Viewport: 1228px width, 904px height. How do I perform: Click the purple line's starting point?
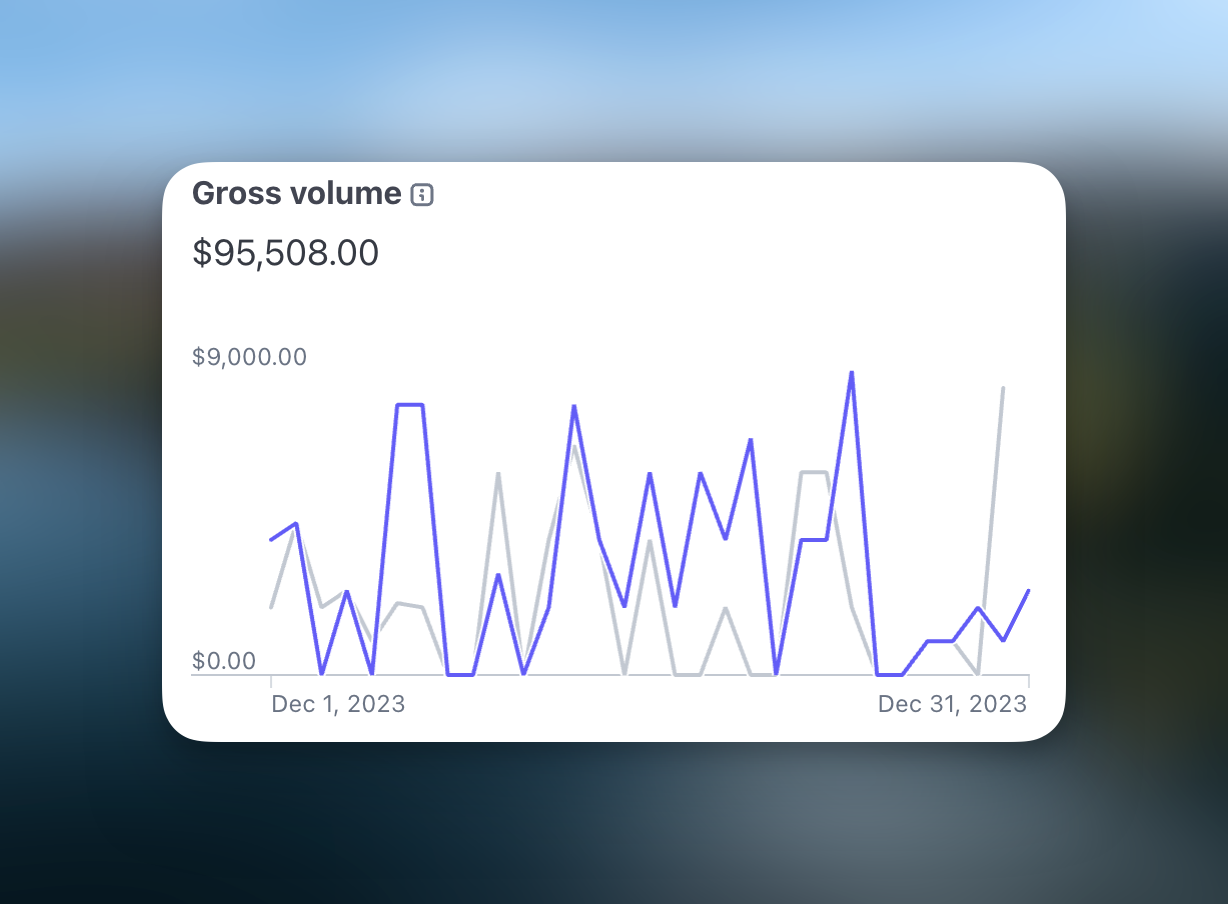coord(272,540)
